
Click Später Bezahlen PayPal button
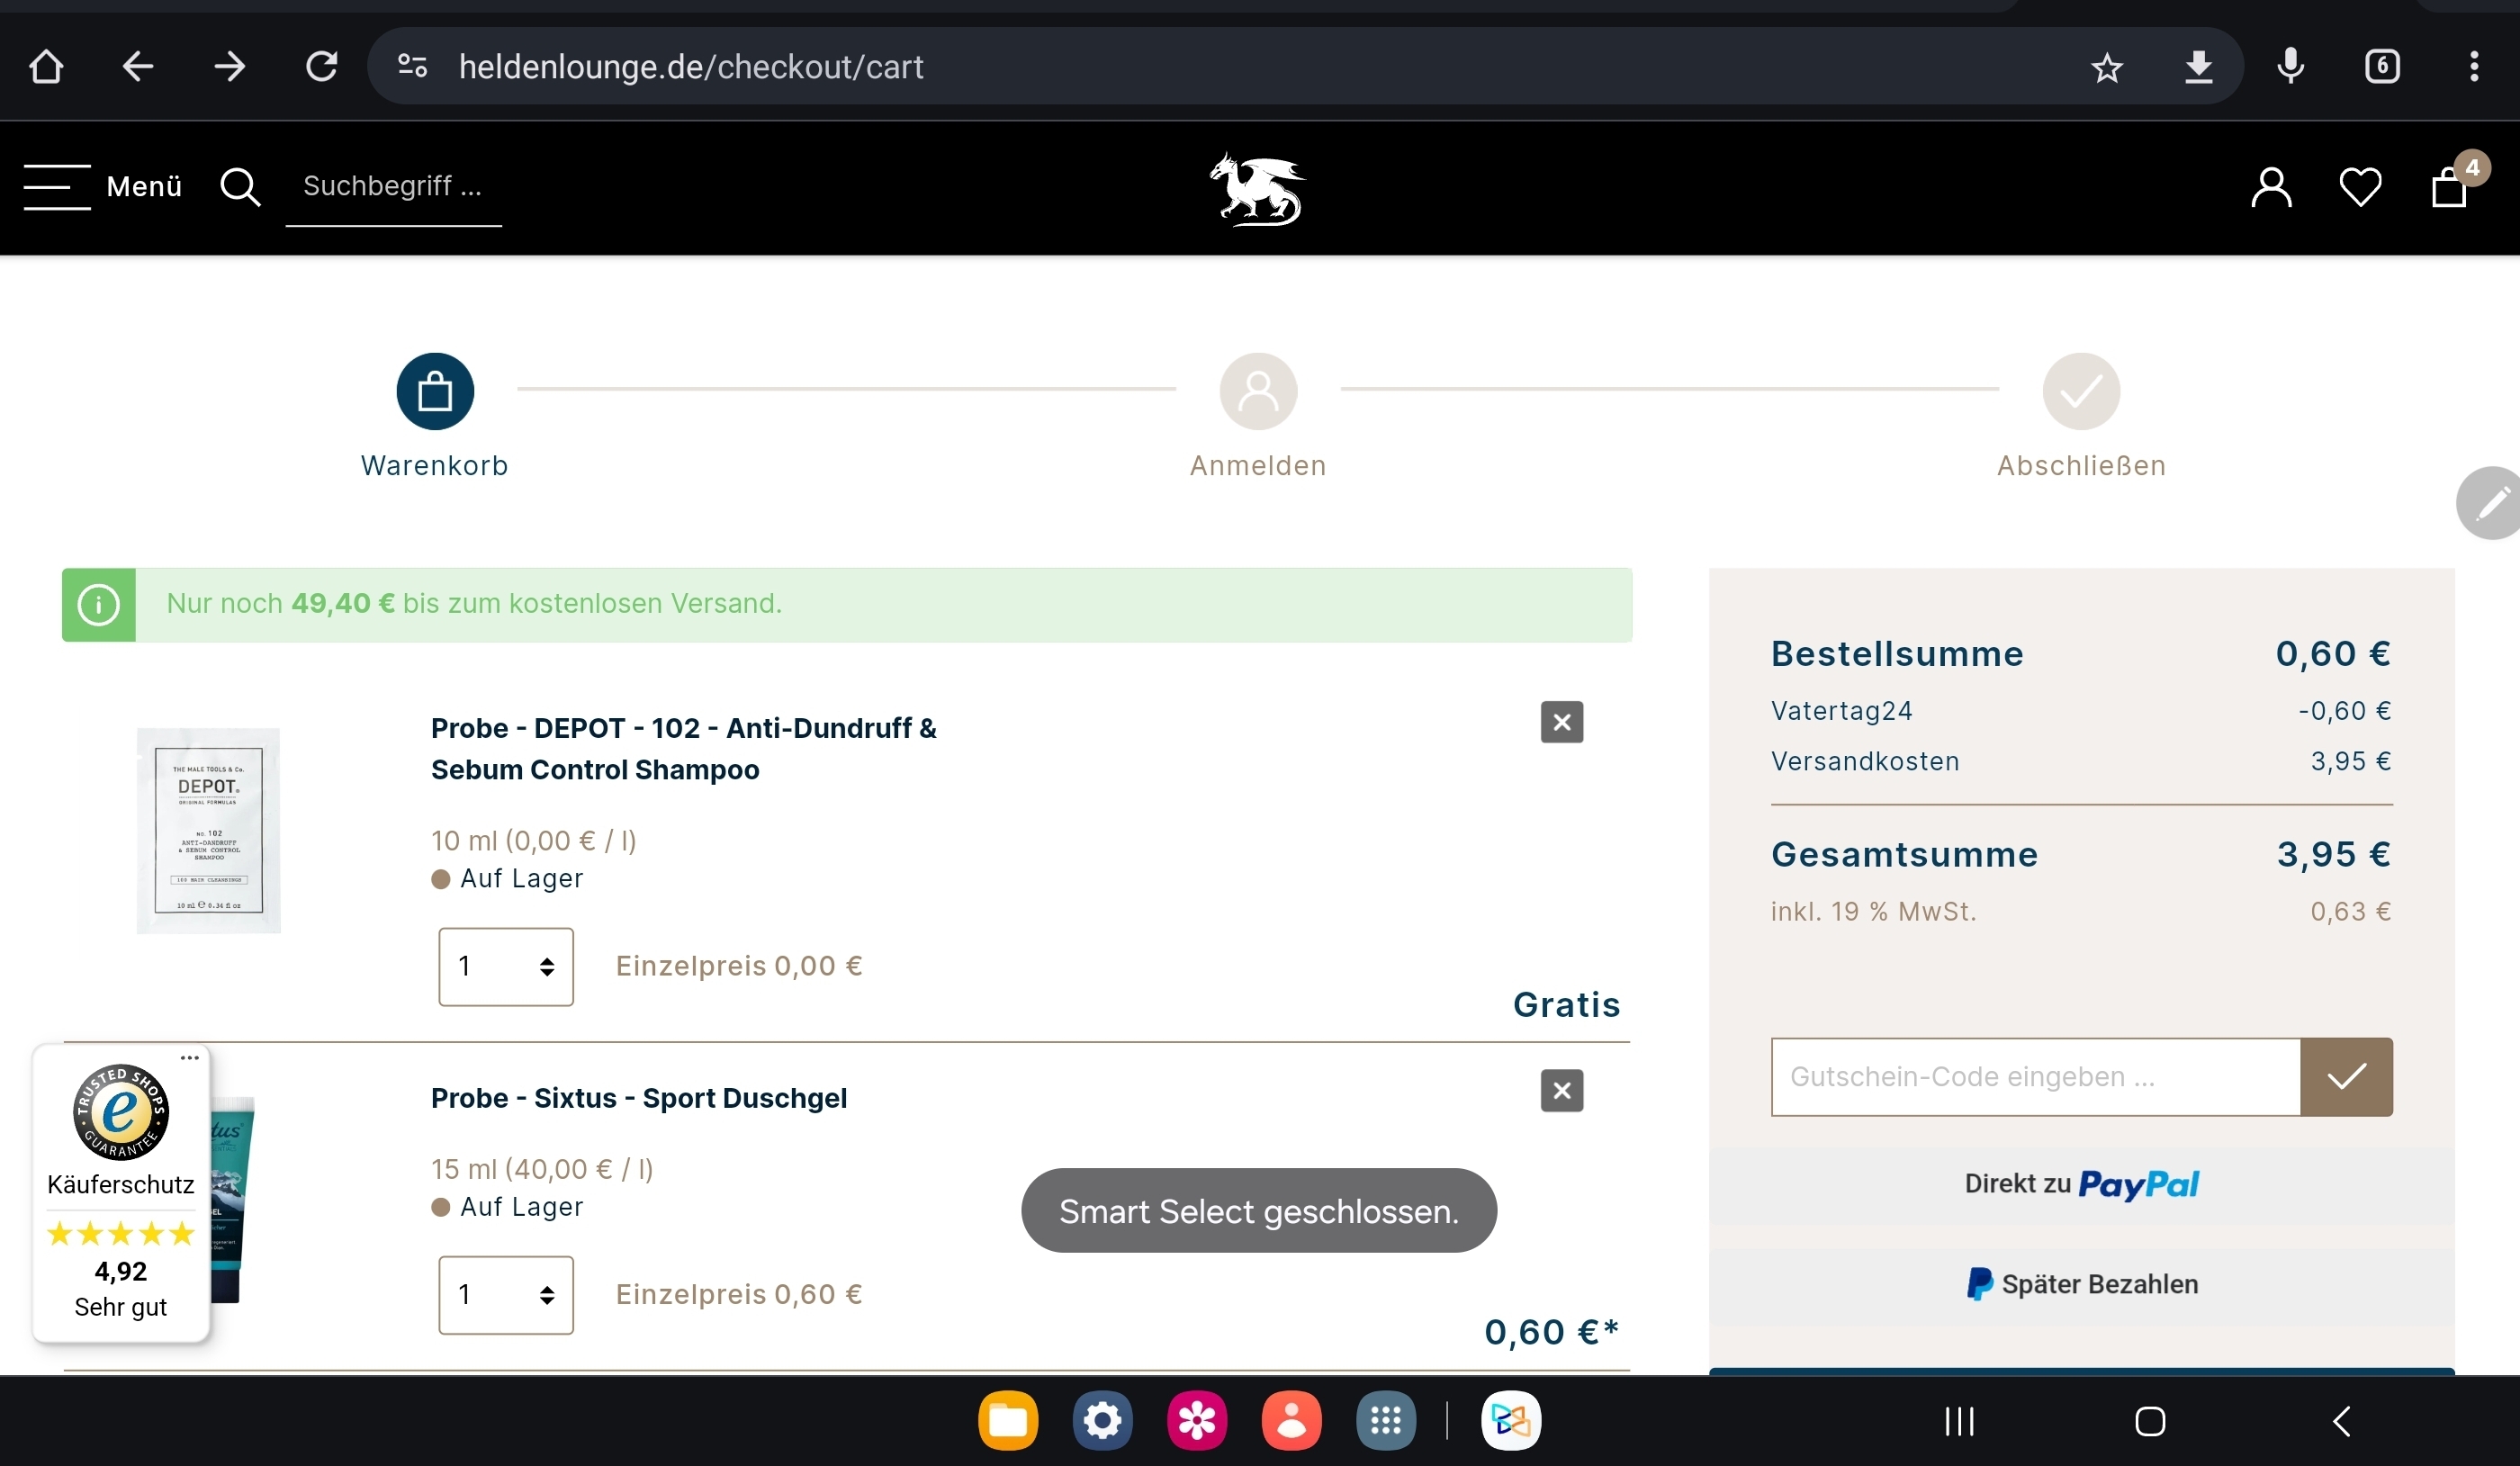pos(2081,1284)
